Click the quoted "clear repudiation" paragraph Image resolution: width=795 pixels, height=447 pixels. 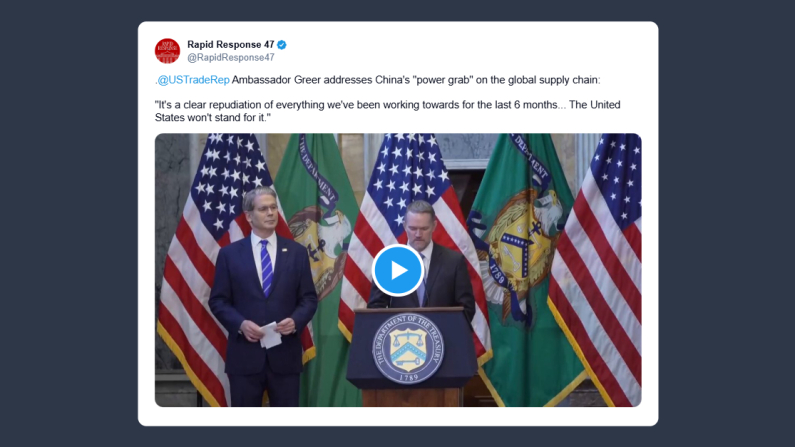click(387, 111)
